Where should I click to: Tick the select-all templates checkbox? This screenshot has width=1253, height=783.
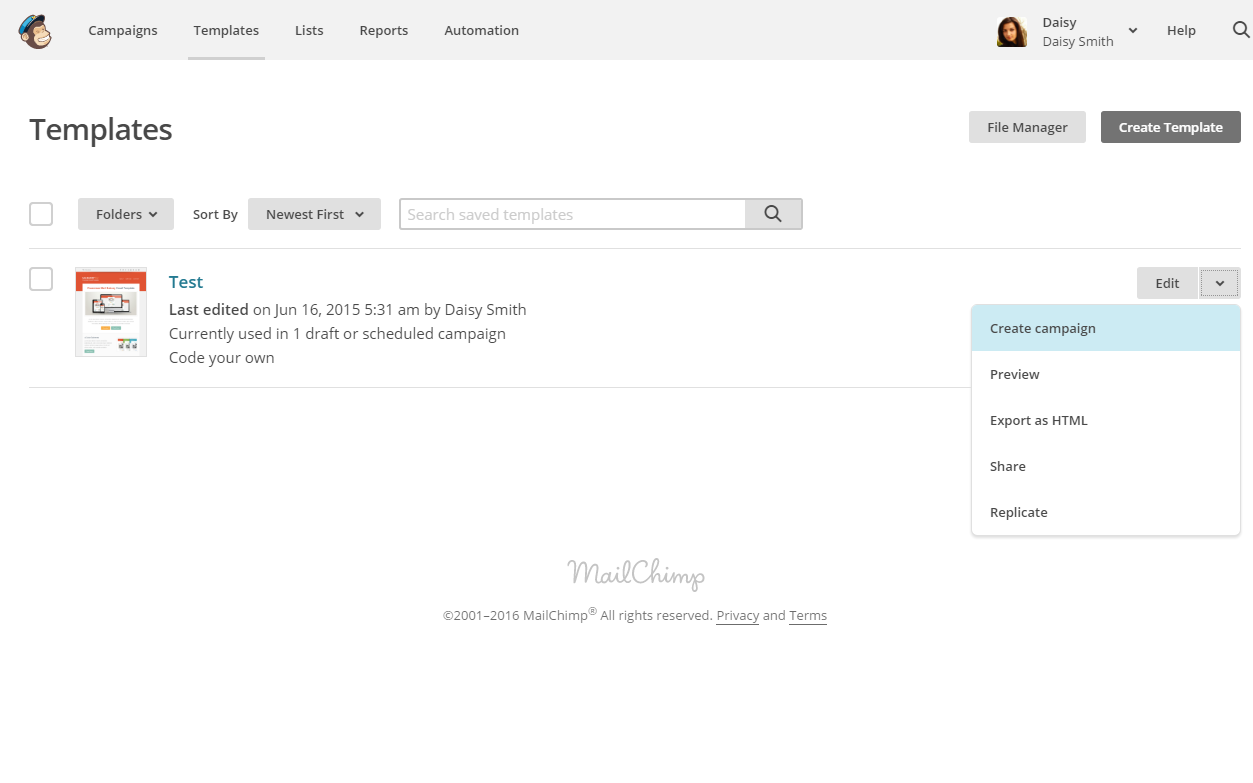click(x=41, y=214)
